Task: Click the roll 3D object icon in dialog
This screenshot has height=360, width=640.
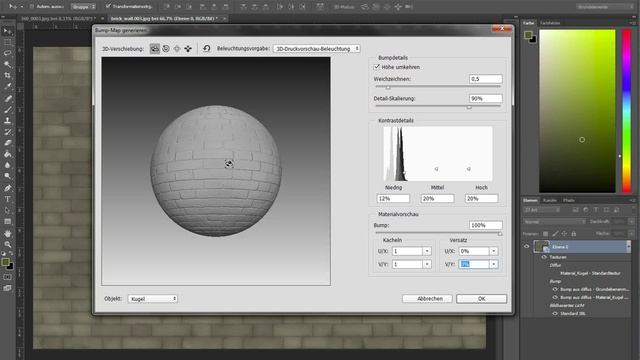Action: pos(166,49)
